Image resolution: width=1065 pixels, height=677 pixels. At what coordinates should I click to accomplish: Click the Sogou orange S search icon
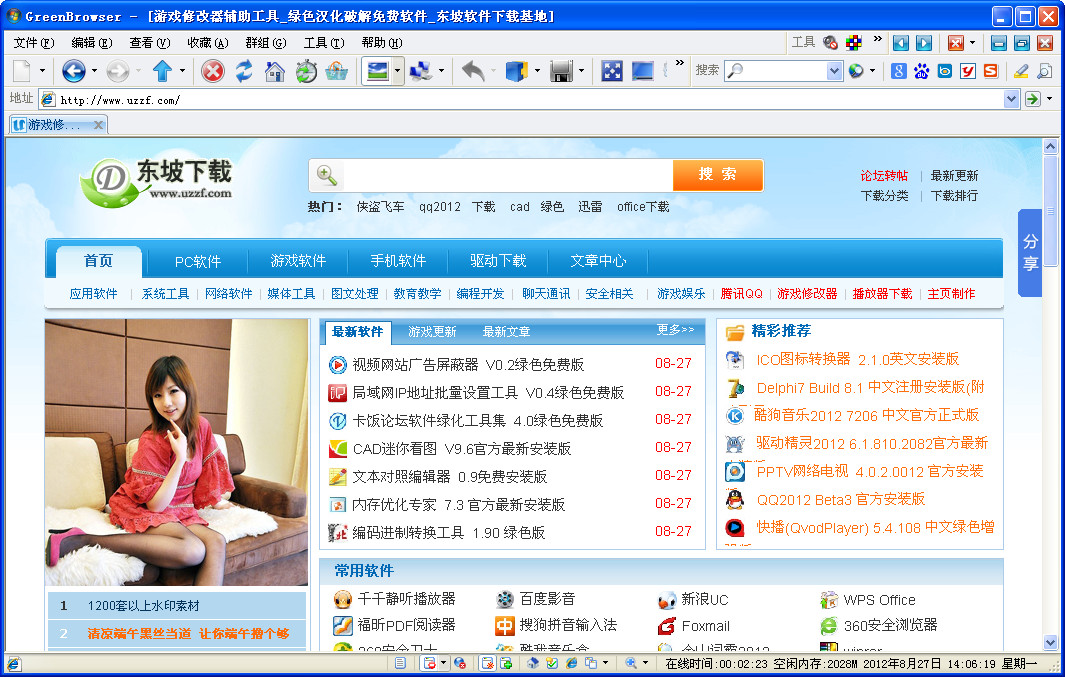991,71
